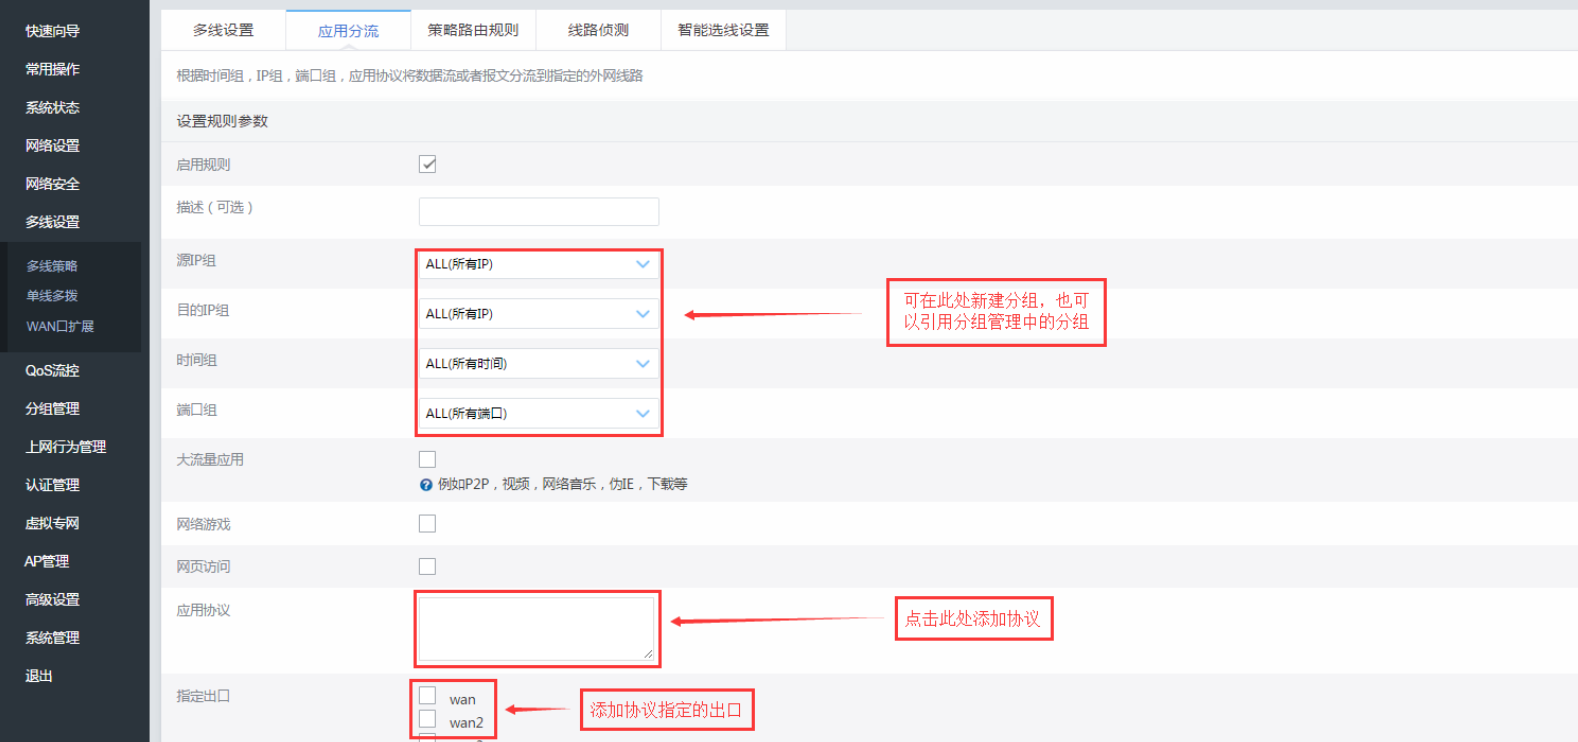
Task: Go to the 智能选线设置 tab
Action: point(723,30)
